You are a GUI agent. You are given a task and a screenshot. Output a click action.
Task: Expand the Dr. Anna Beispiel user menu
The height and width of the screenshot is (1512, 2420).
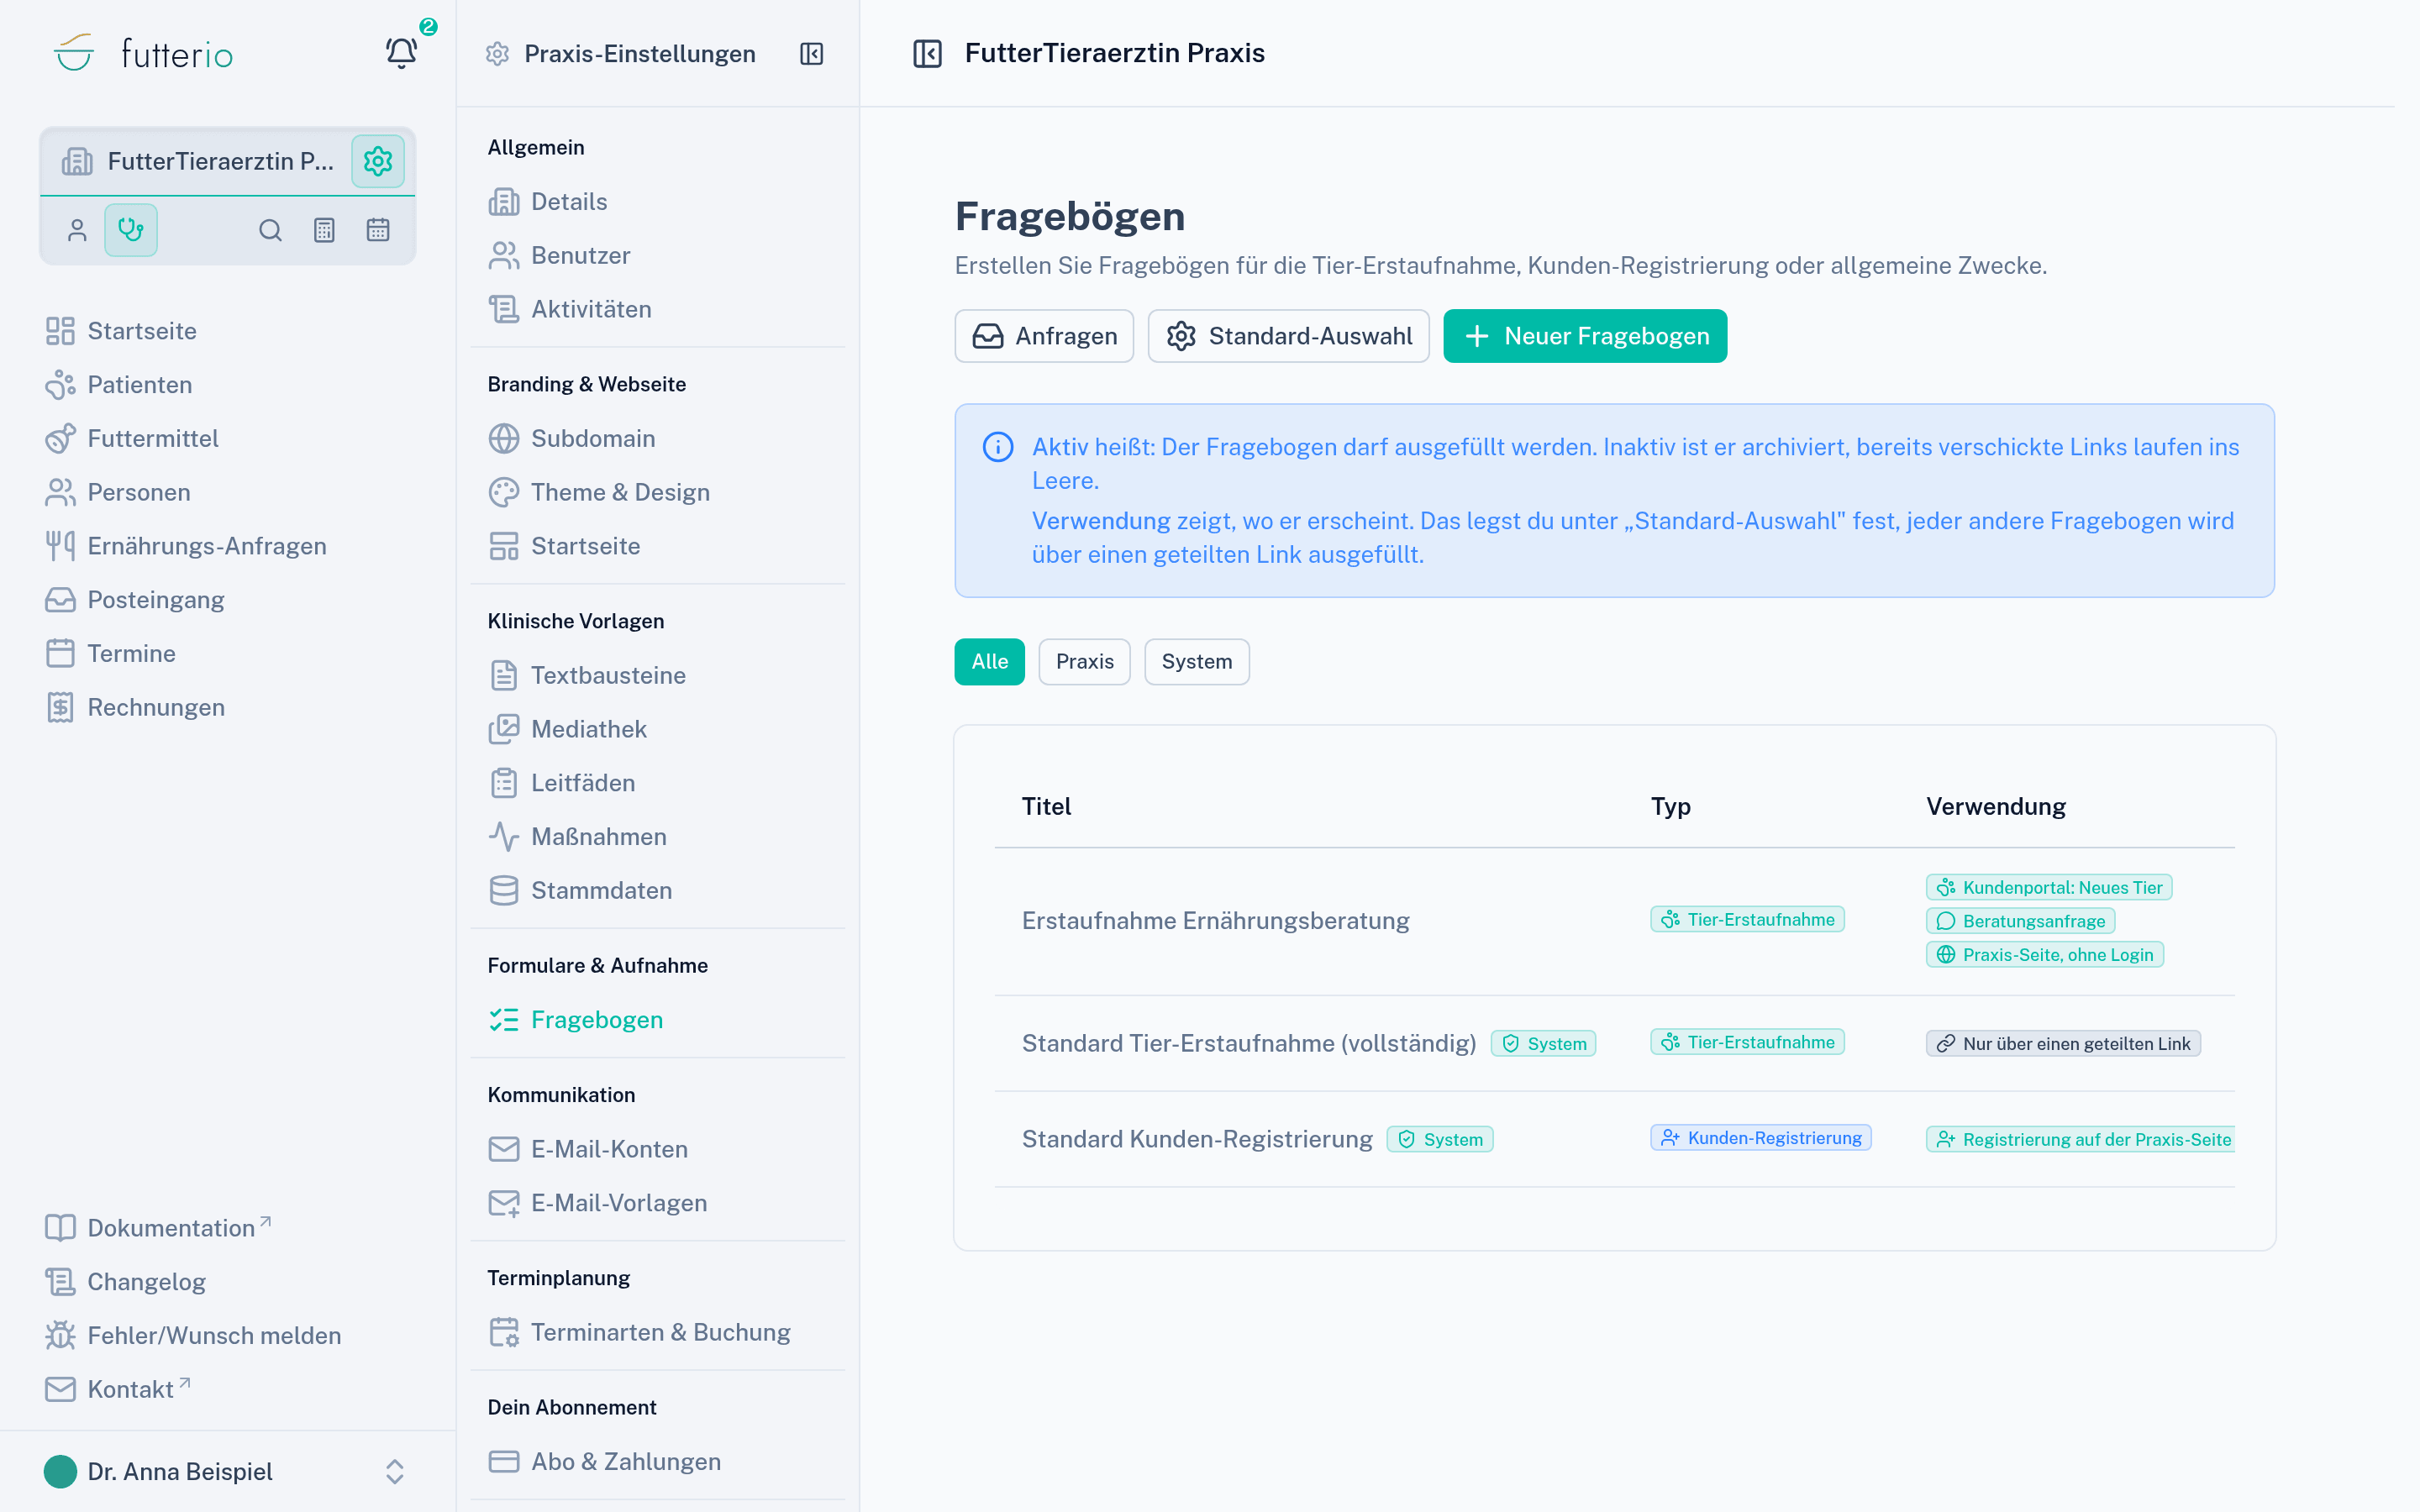click(227, 1471)
